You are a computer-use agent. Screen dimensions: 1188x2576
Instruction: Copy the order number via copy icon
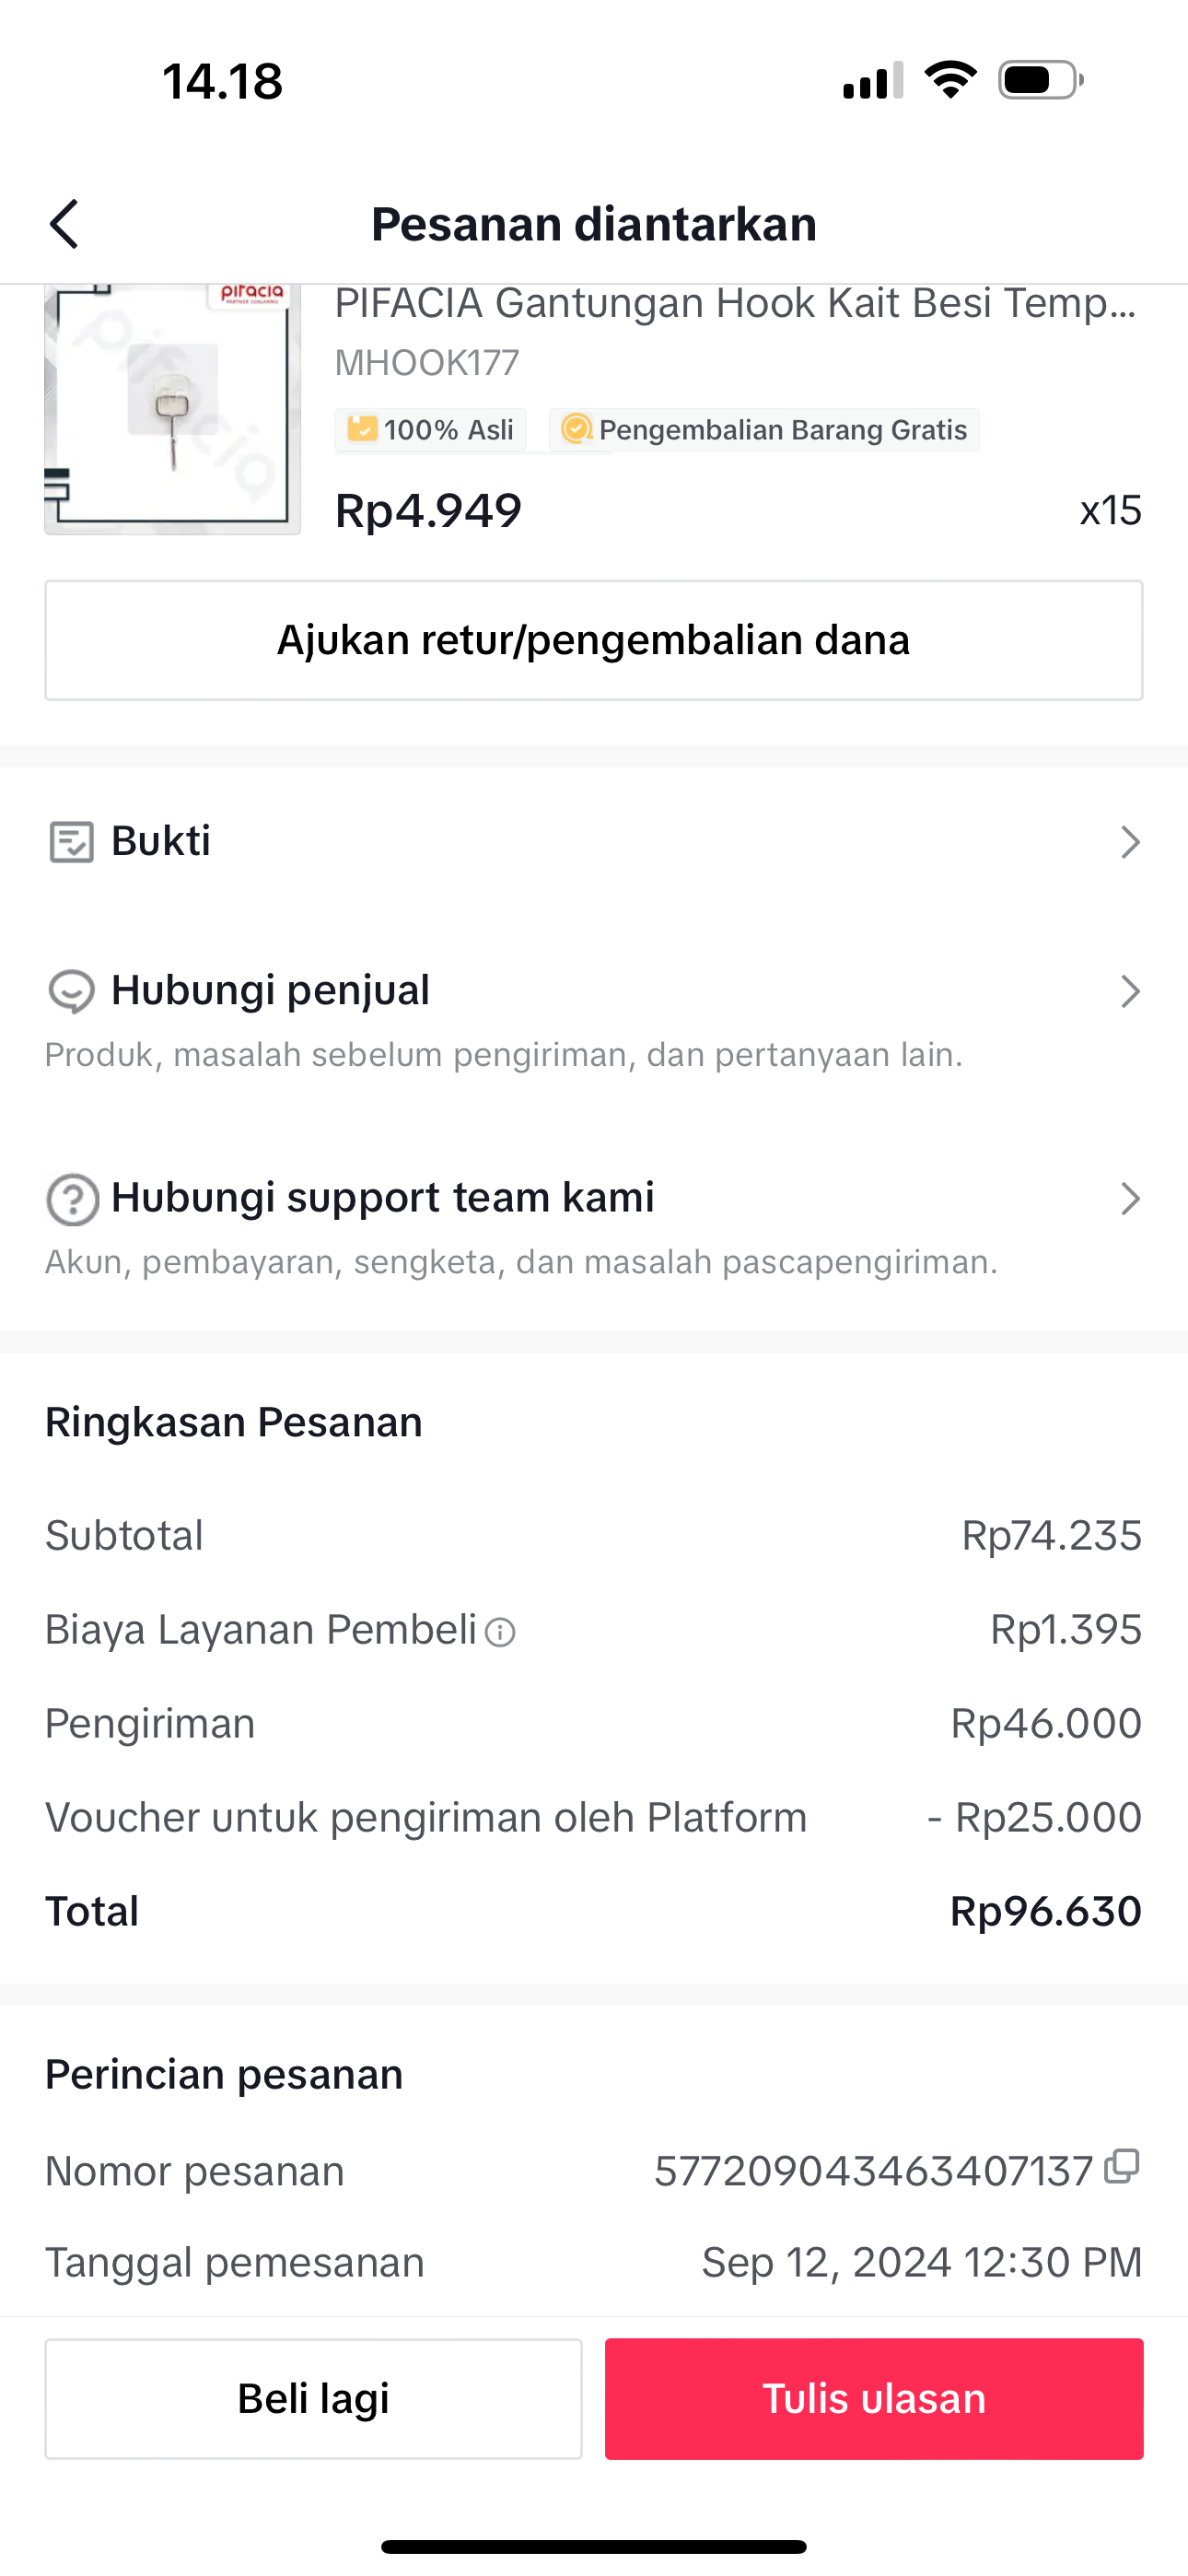(x=1122, y=2167)
